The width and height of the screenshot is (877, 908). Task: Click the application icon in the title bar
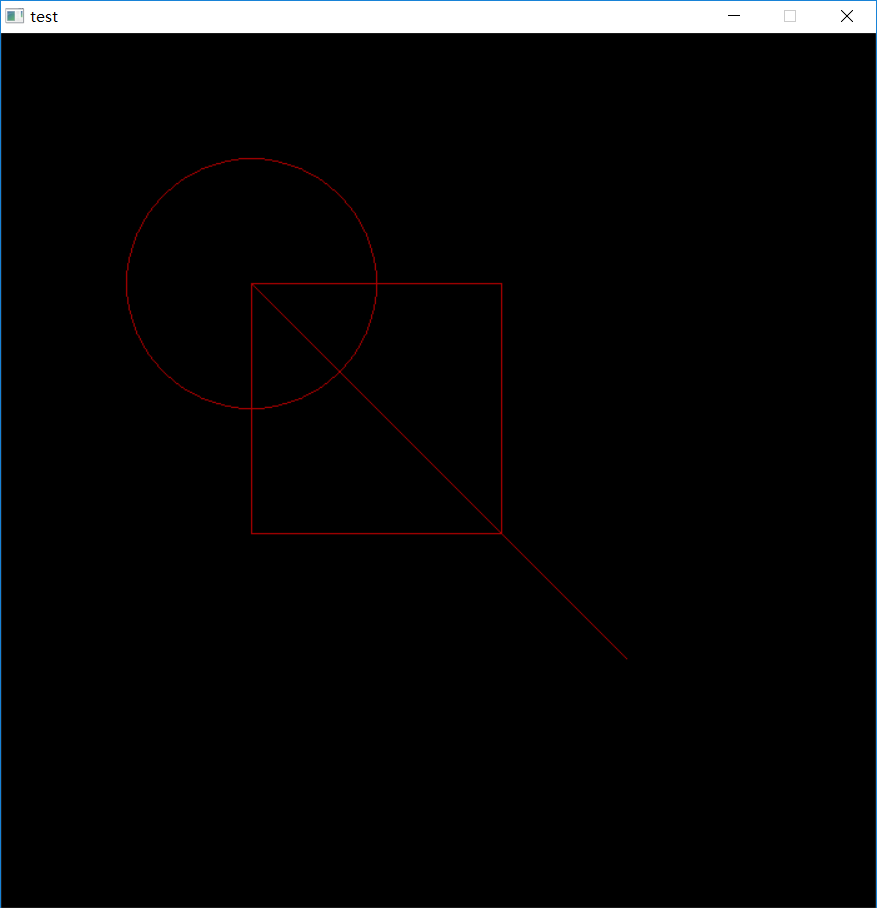point(13,16)
